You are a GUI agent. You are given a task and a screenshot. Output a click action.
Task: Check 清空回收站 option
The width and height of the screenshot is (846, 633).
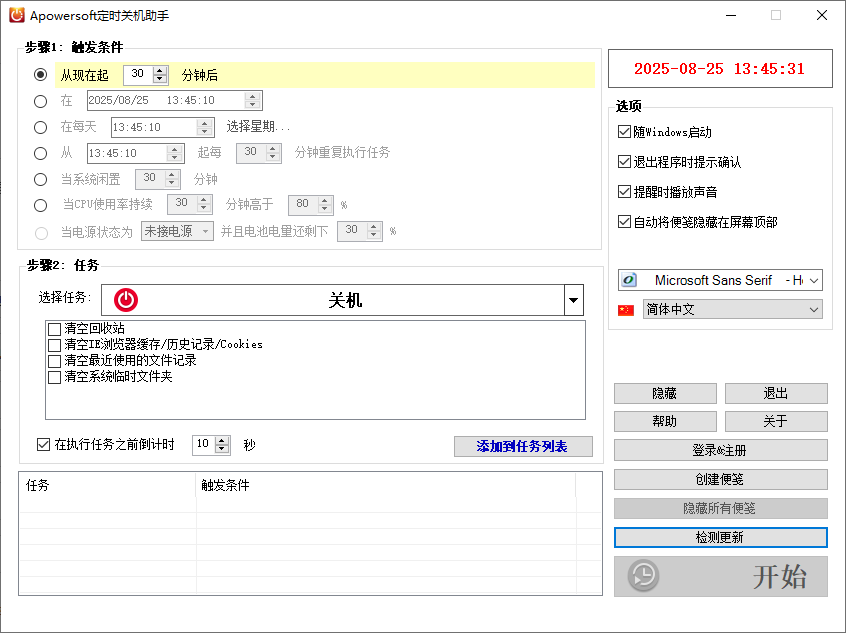point(54,329)
